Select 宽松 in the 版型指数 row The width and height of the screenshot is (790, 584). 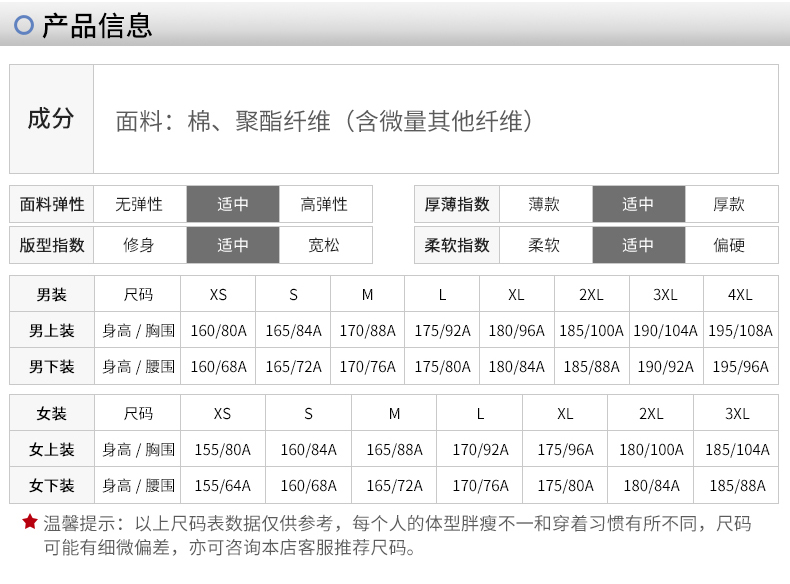tap(325, 245)
